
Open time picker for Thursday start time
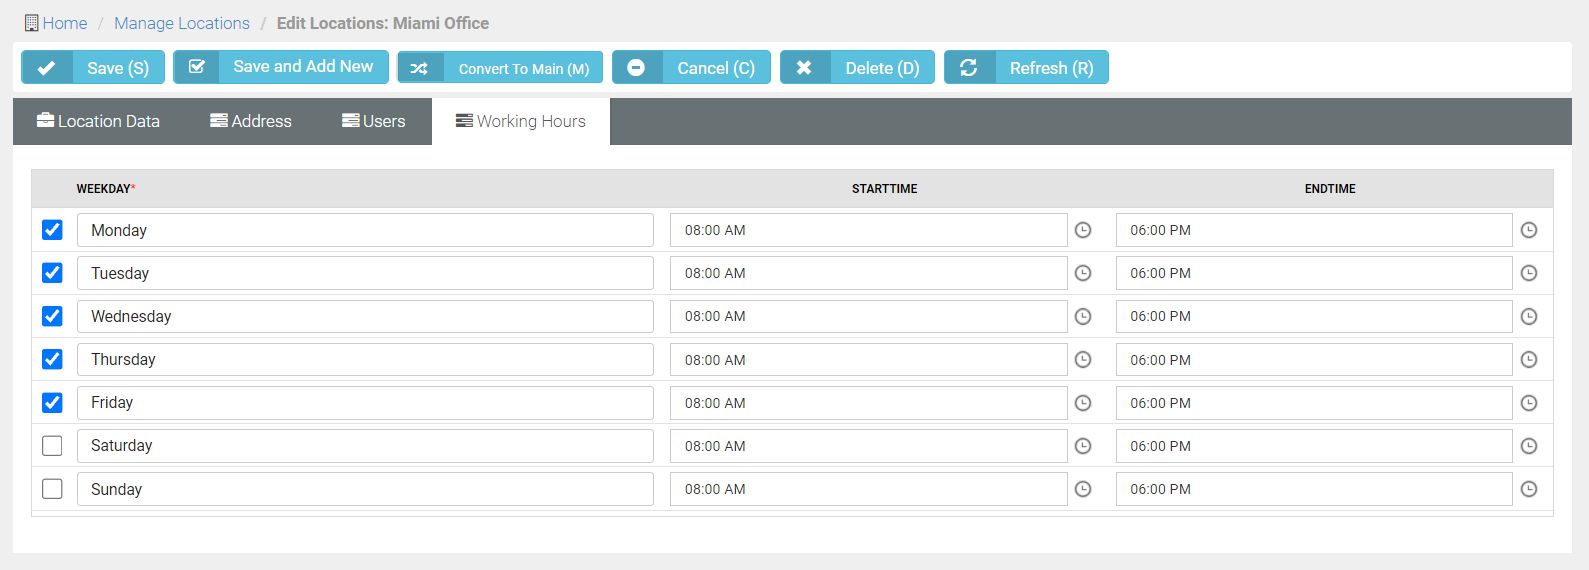tap(1083, 360)
